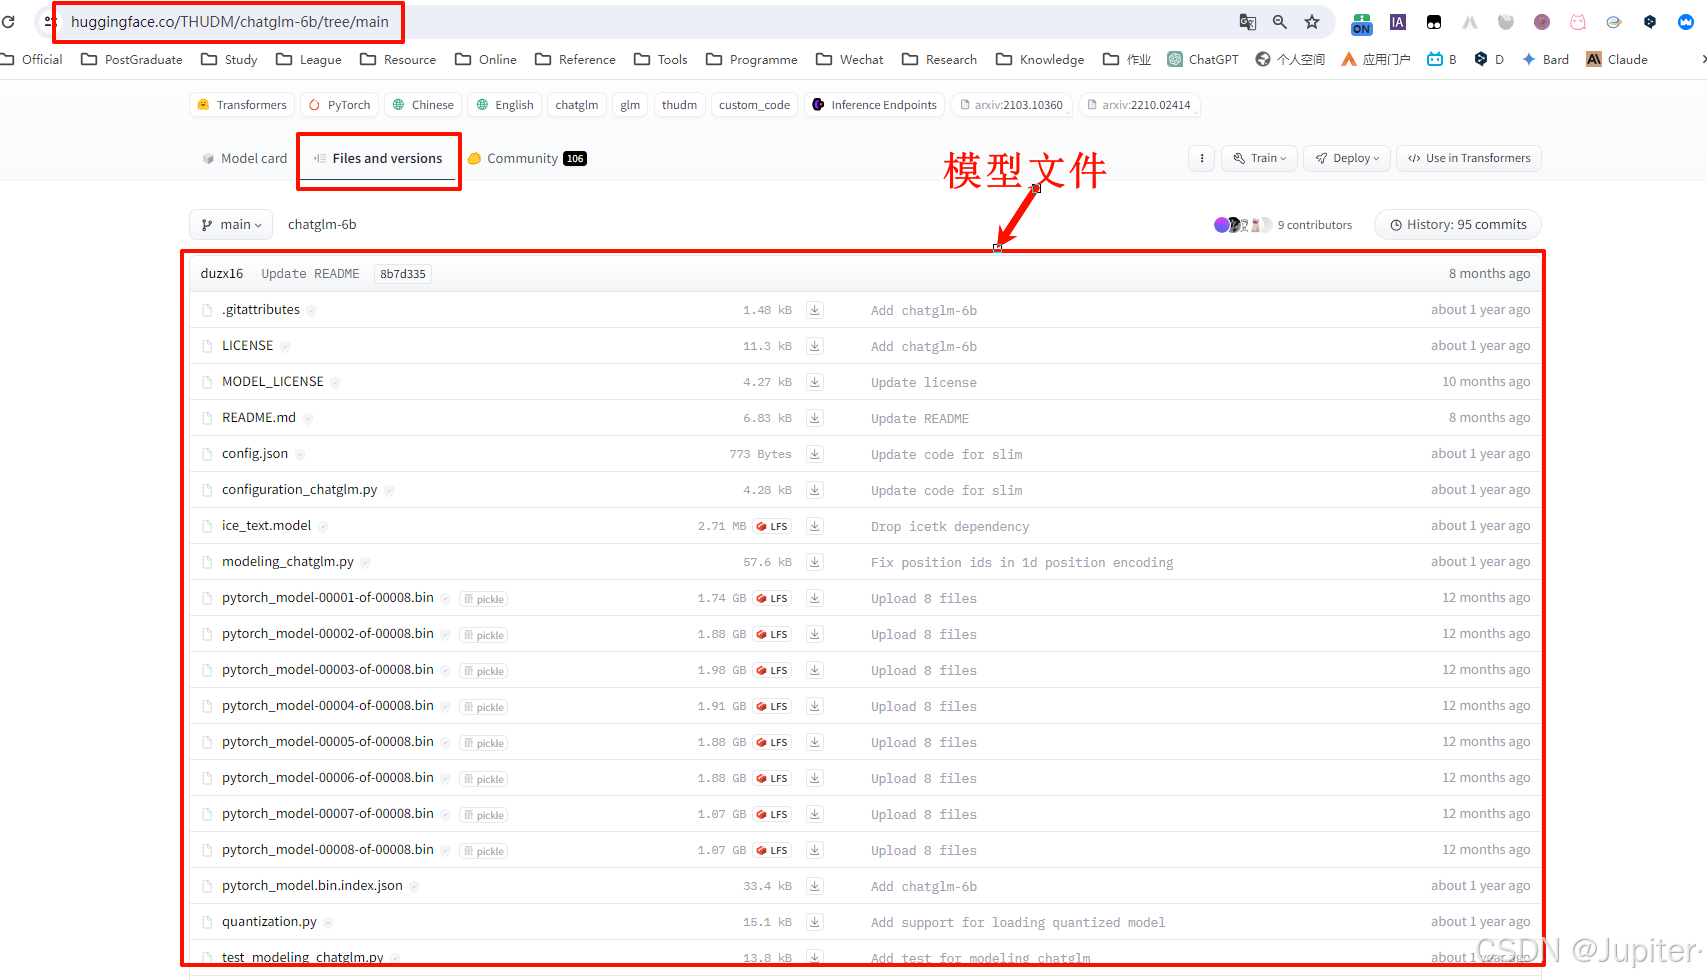Click the LFS badge on pytorch_model-00003-of-00008.bin
The width and height of the screenshot is (1707, 980).
coord(772,670)
